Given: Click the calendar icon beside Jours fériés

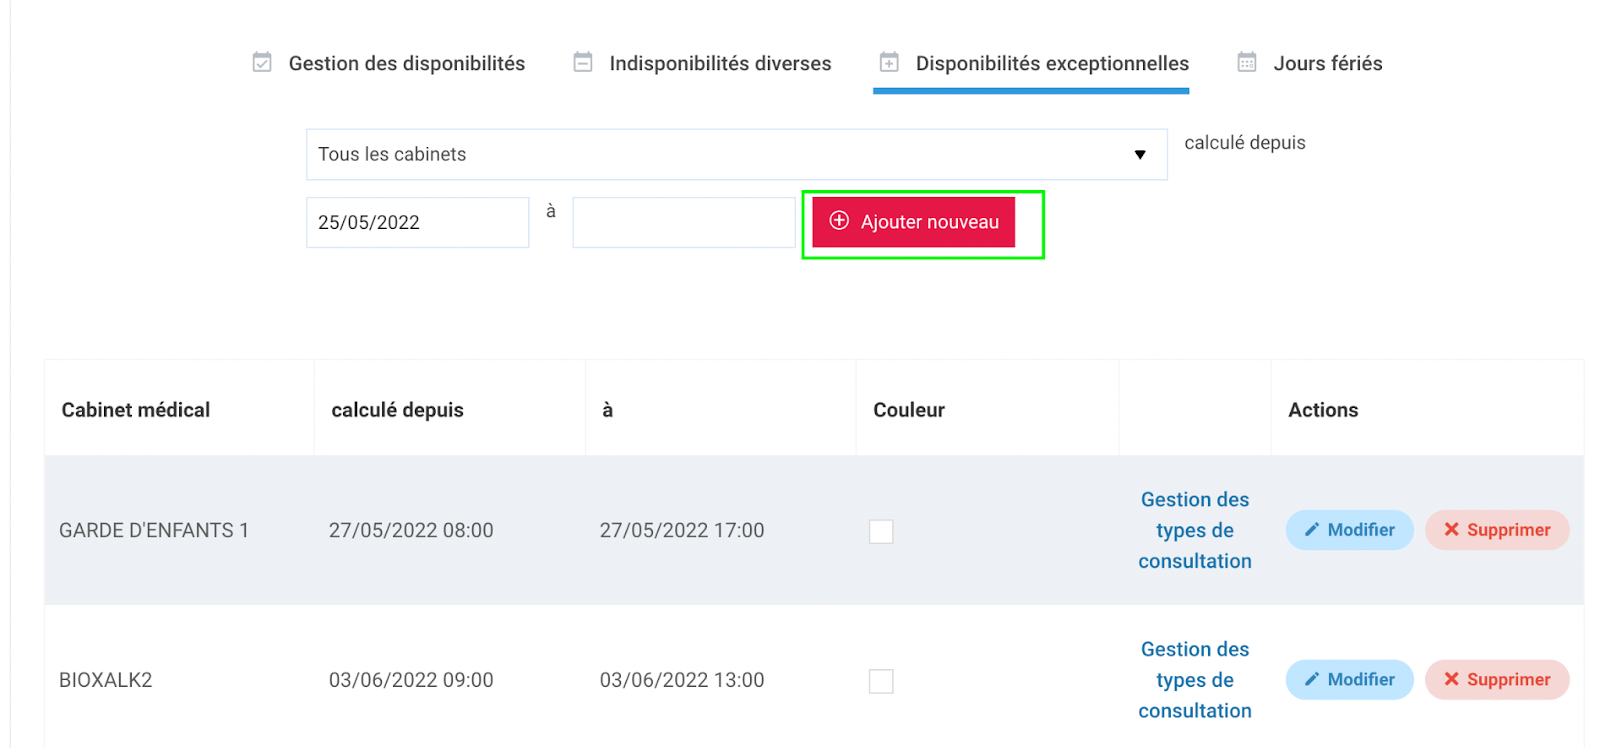Looking at the screenshot, I should click(1247, 62).
